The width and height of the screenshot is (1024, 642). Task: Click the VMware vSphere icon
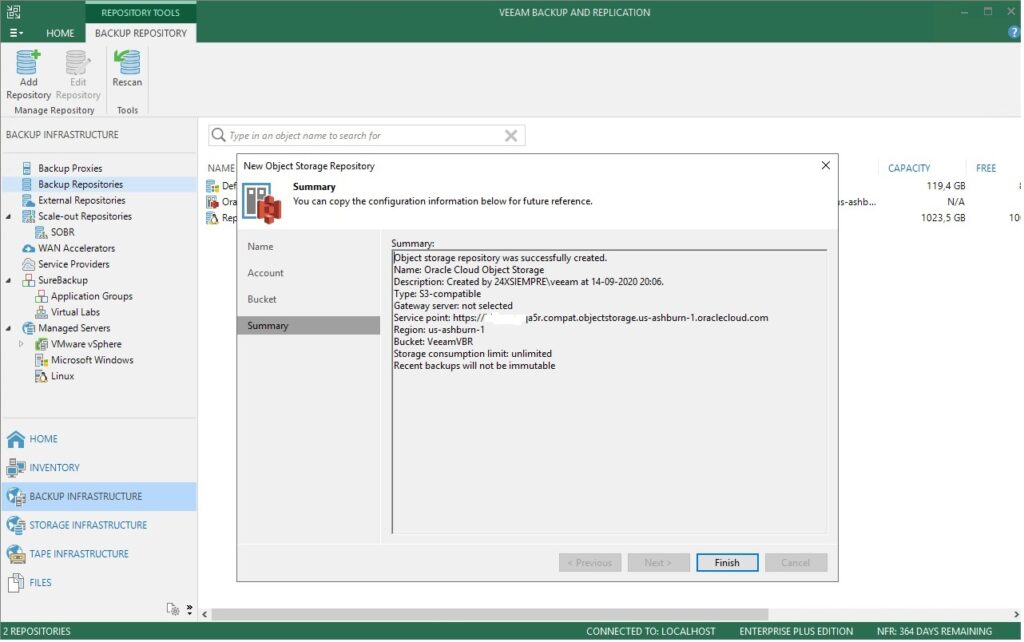41,344
